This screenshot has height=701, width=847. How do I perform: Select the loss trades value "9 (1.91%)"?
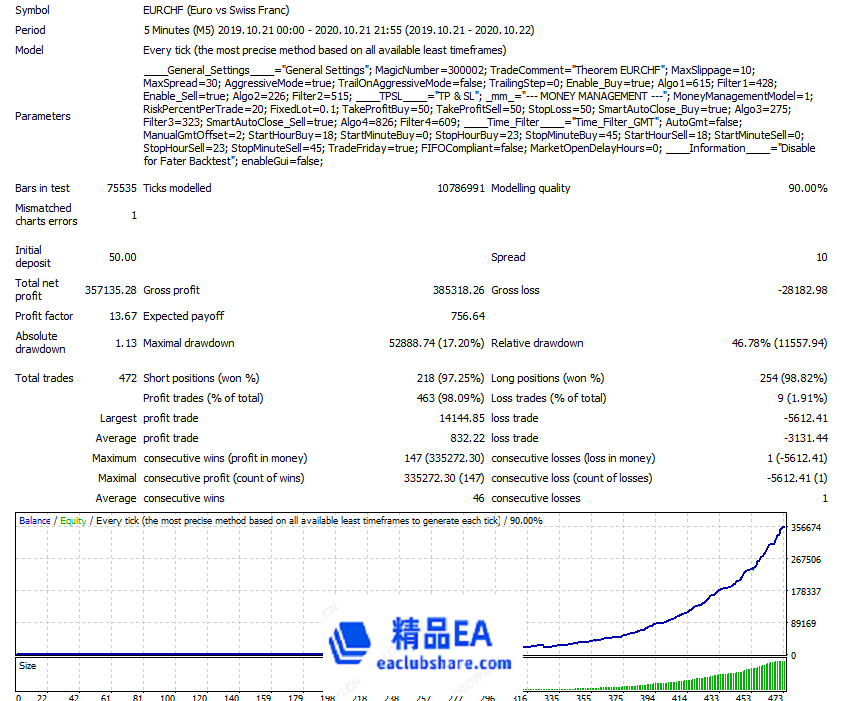tap(802, 399)
